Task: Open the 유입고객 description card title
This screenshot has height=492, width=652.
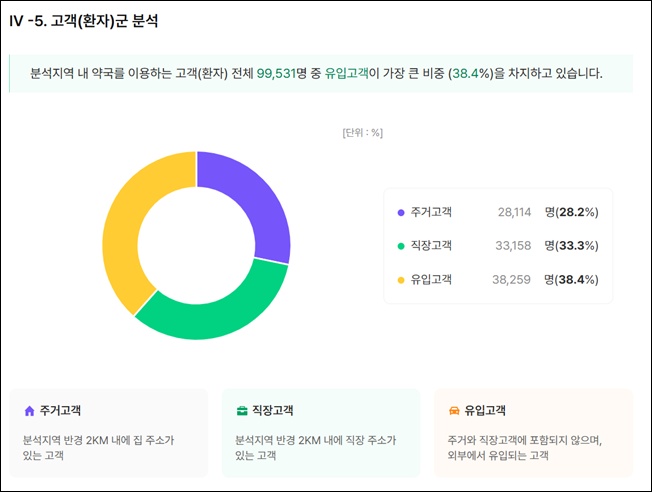Action: coord(485,410)
